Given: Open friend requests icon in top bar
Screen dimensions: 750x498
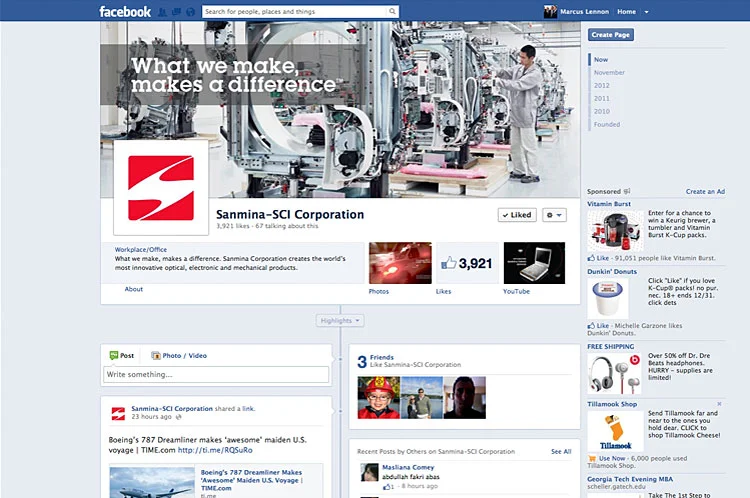Looking at the screenshot, I should click(x=163, y=12).
